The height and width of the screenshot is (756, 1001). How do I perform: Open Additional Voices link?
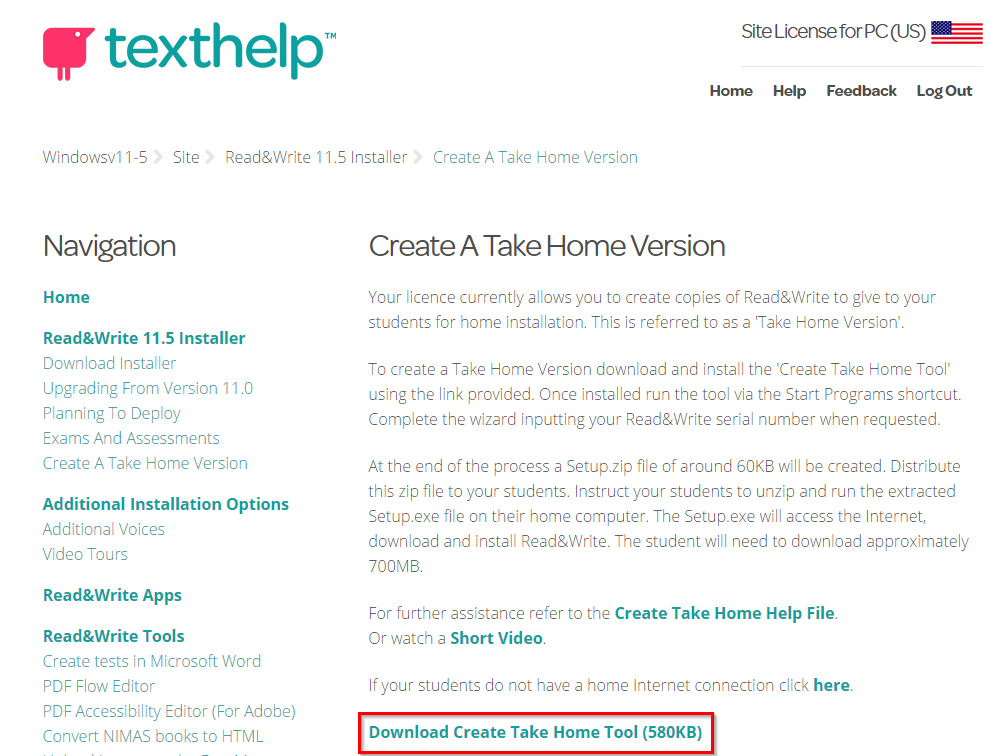103,529
